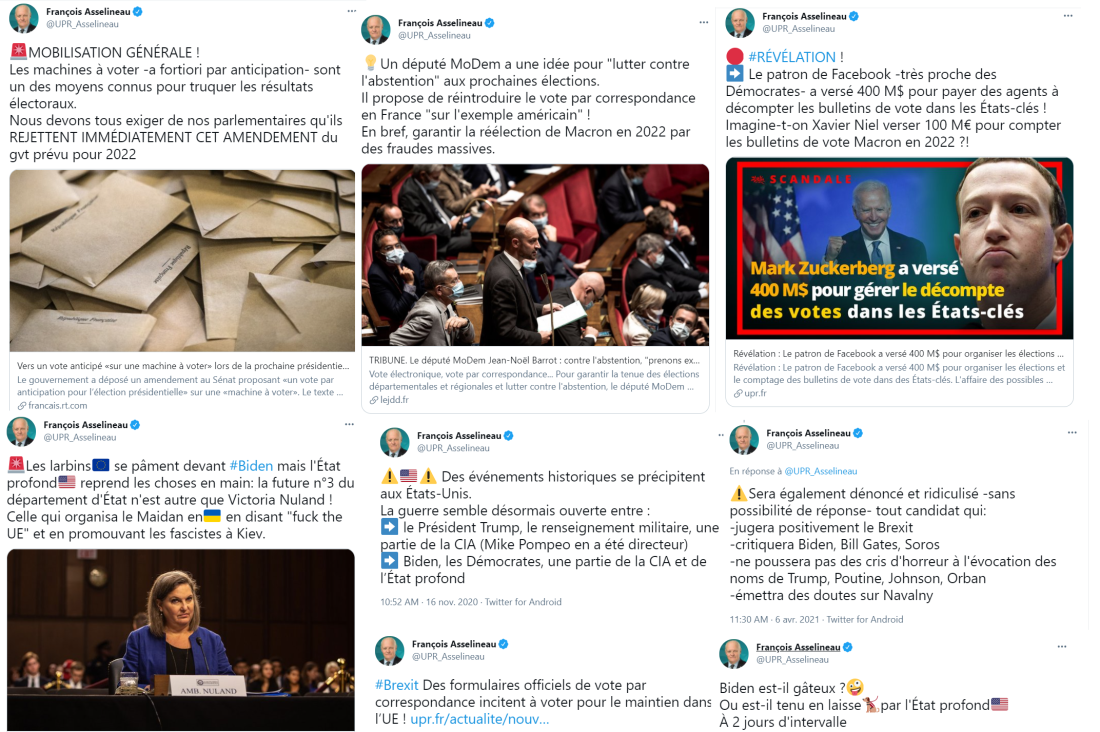Viewport: 1100px width, 732px height.
Task: Open the Amb. Nuland hearing photo
Action: click(x=181, y=640)
